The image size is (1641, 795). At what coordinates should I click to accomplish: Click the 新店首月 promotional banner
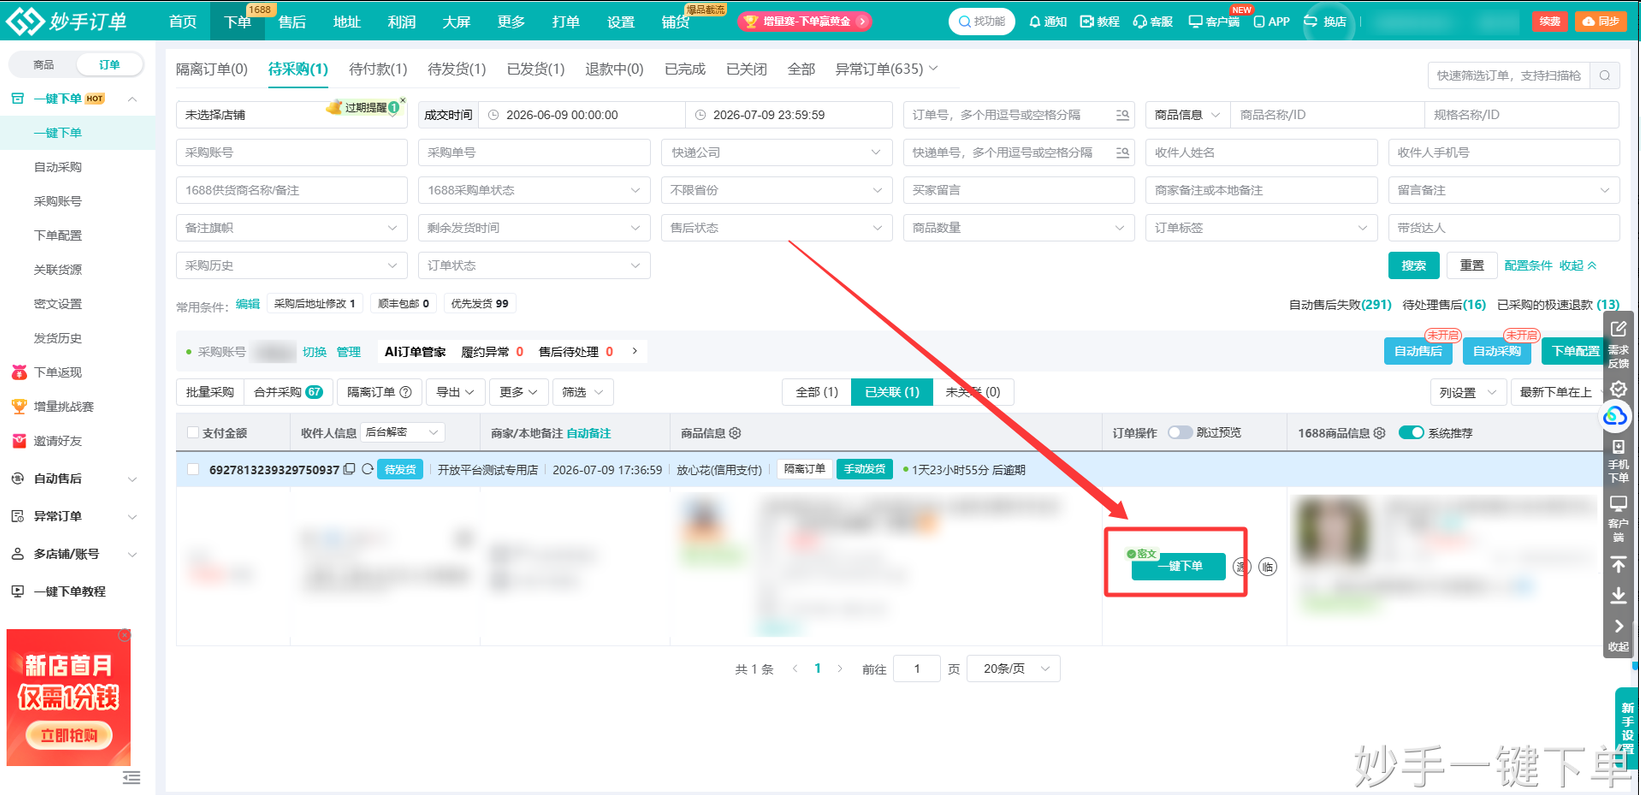coord(69,698)
